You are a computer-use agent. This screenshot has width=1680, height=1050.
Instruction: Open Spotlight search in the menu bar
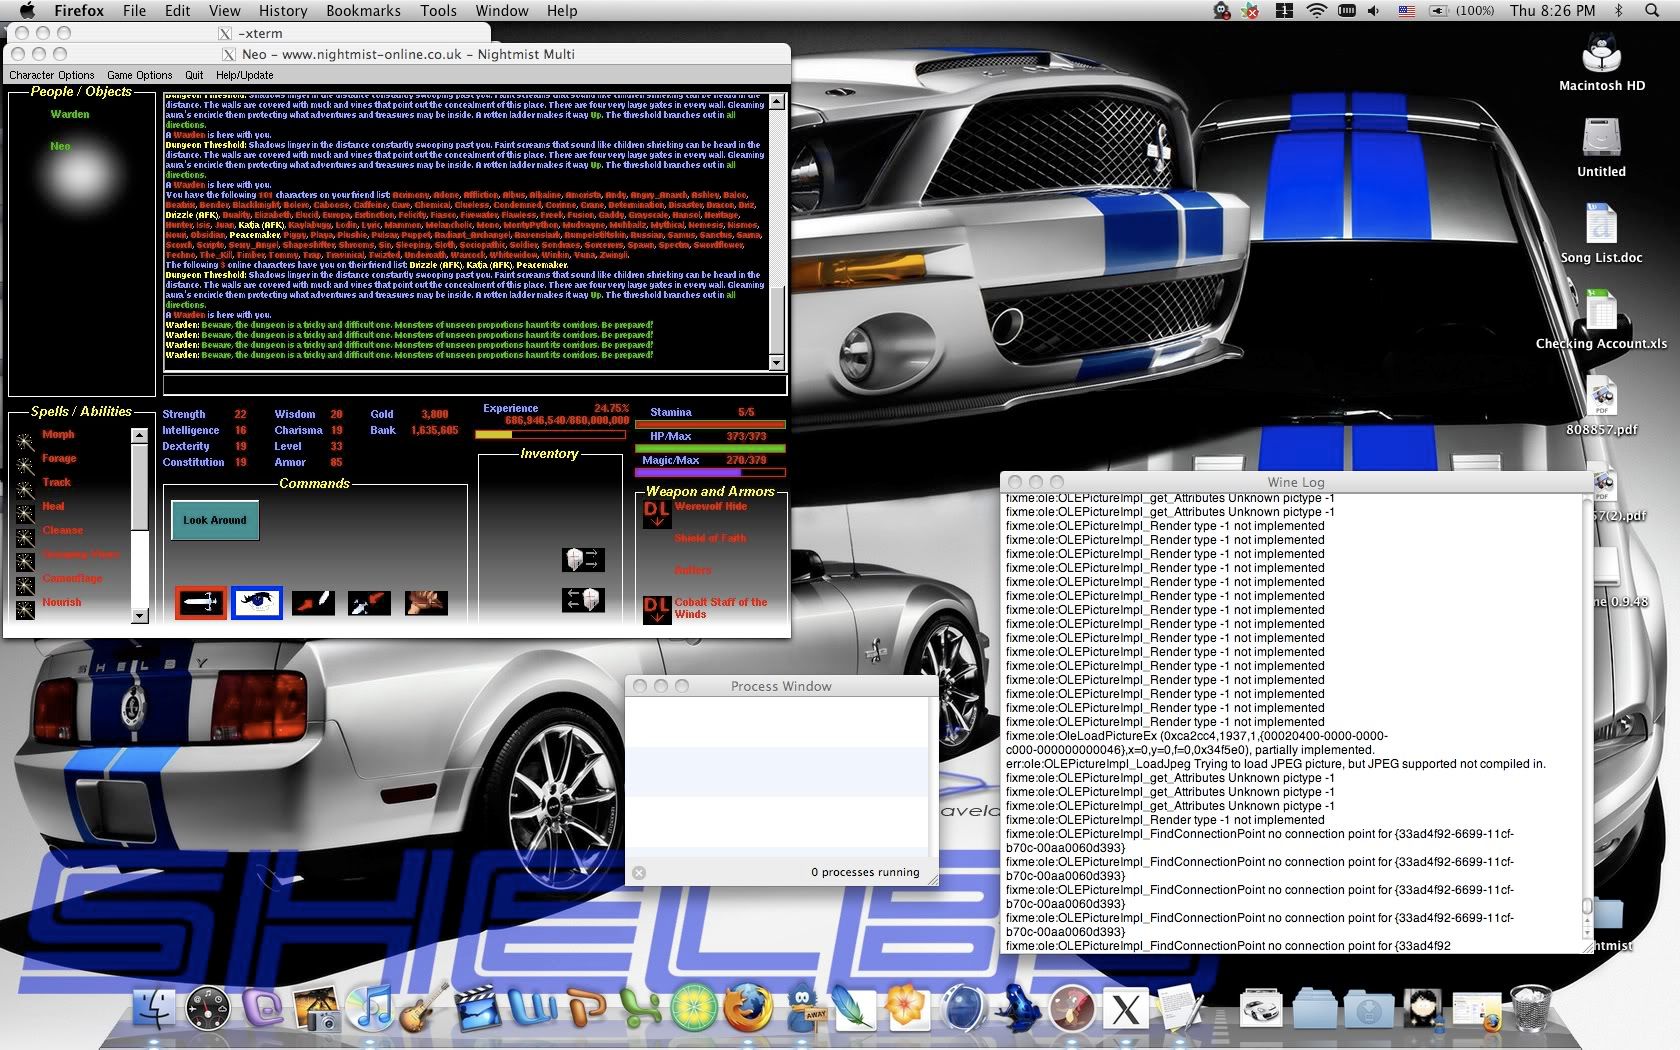coord(1651,11)
